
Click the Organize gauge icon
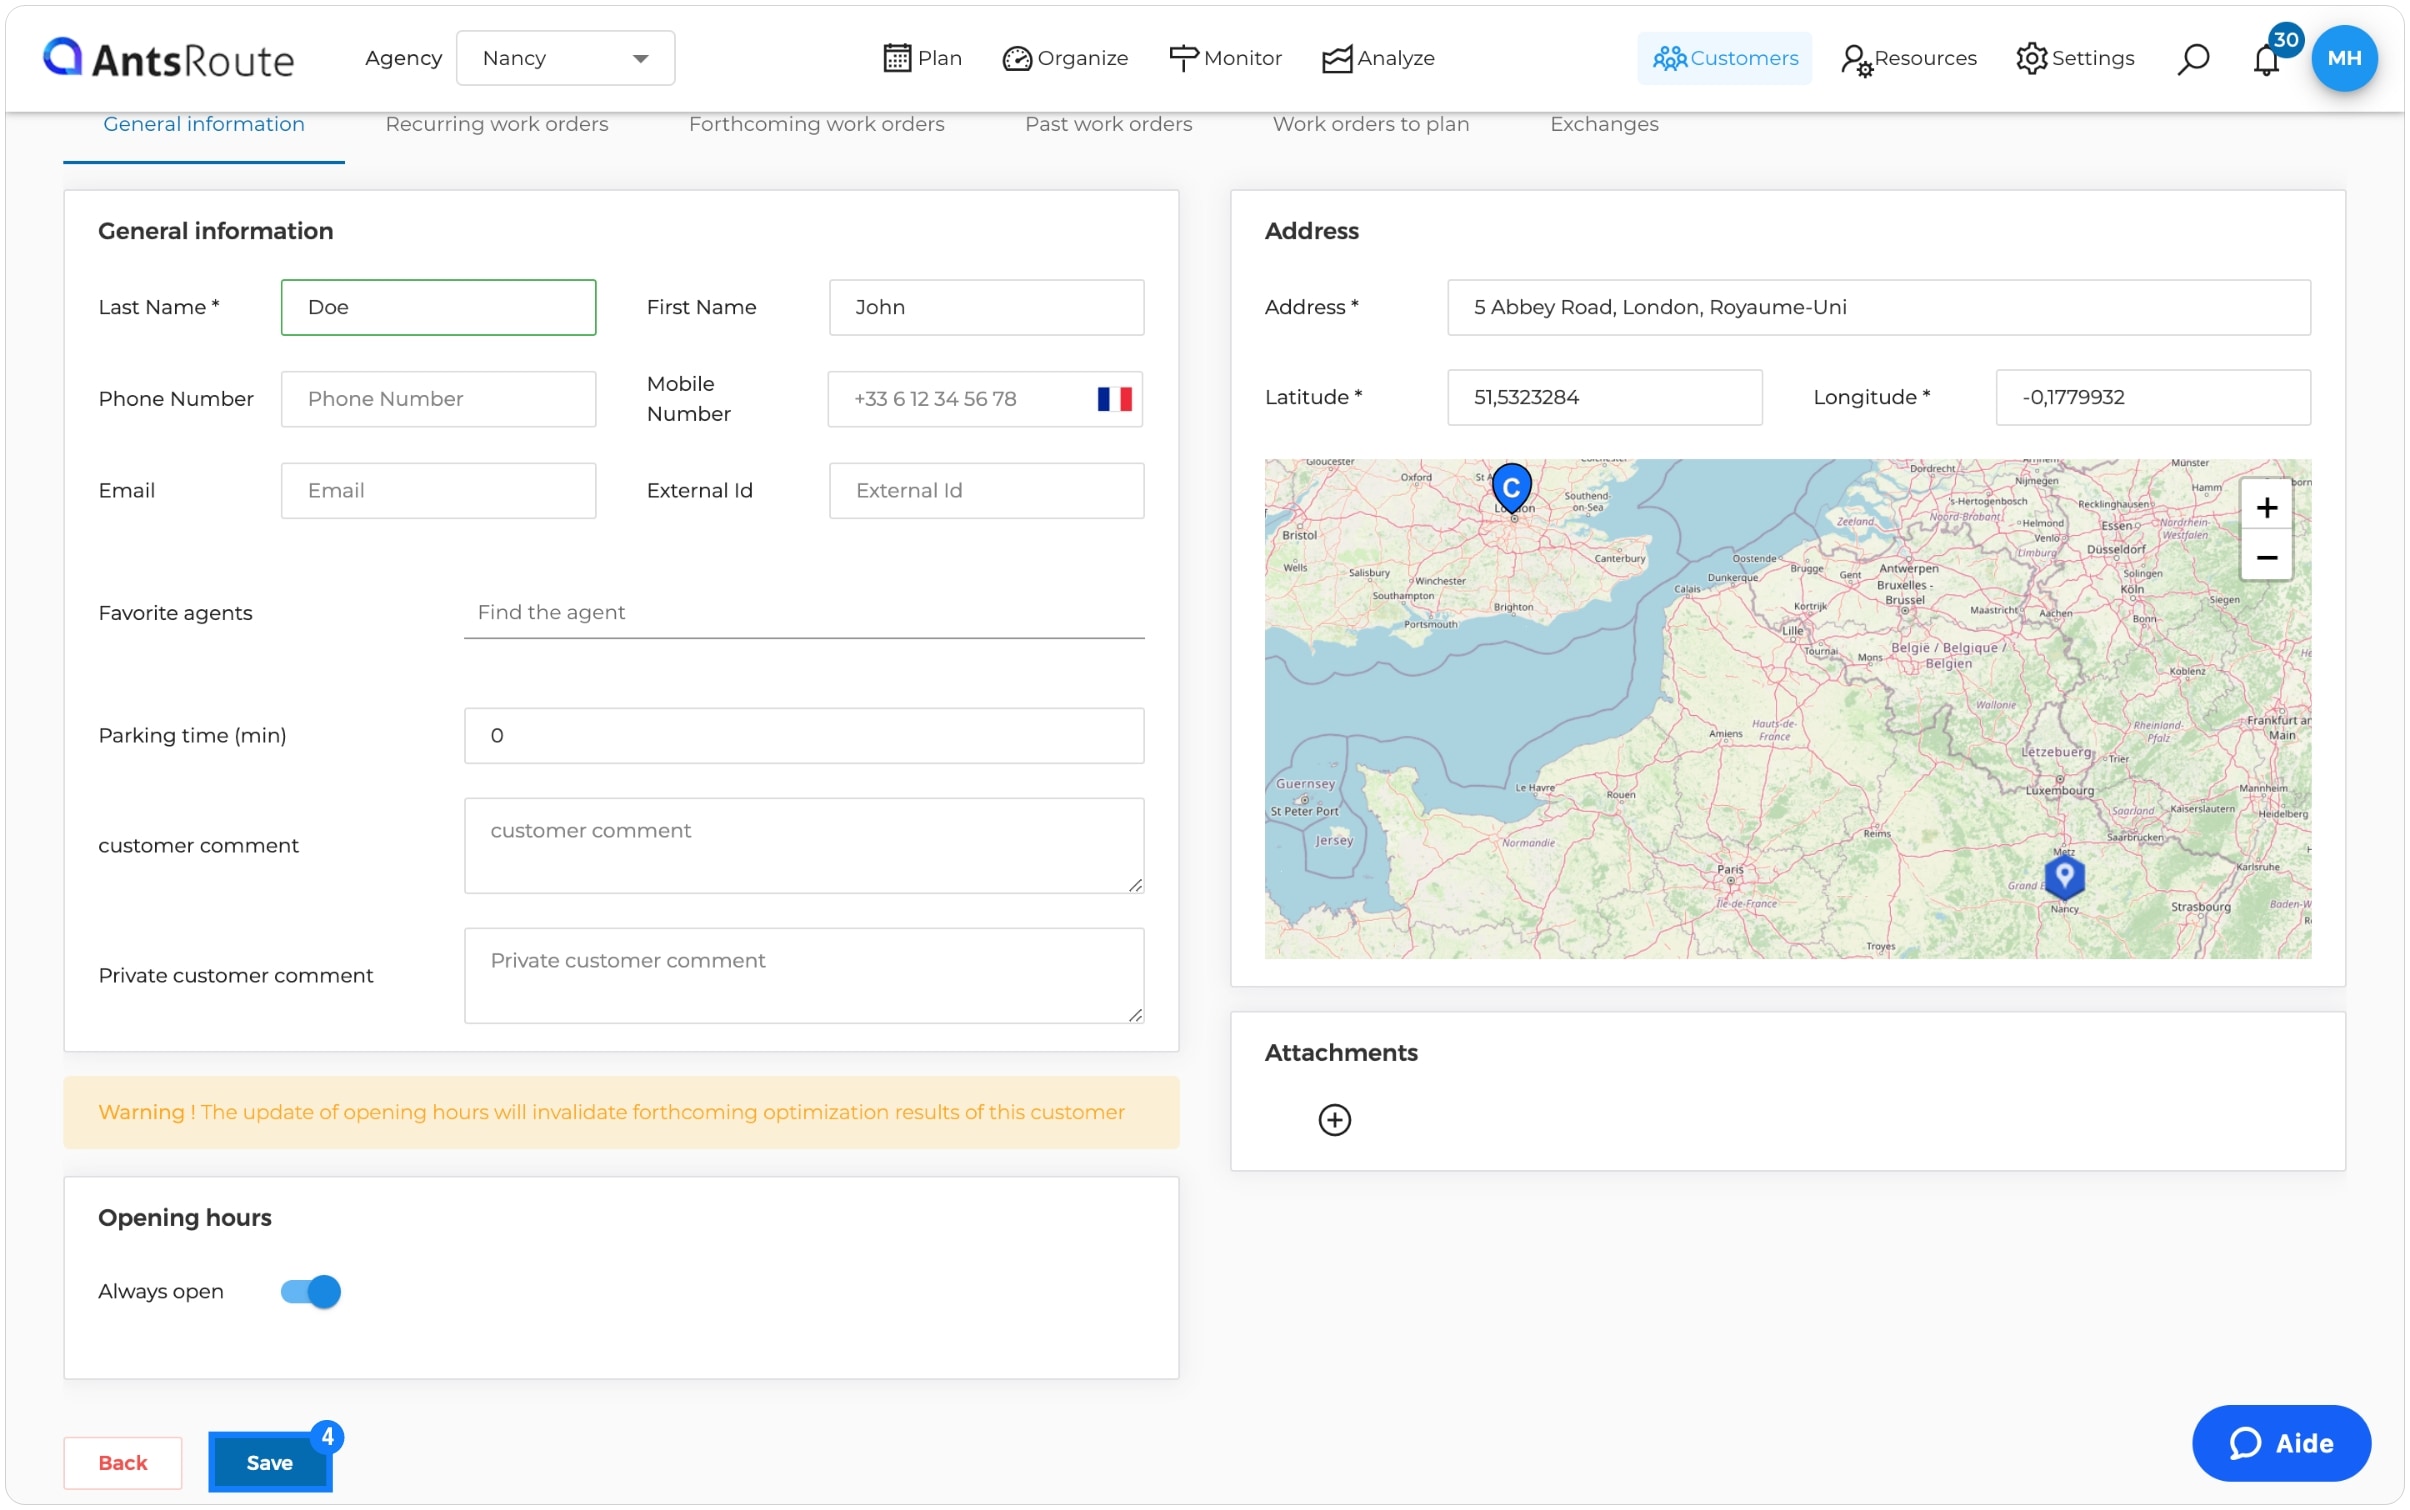pyautogui.click(x=1016, y=59)
